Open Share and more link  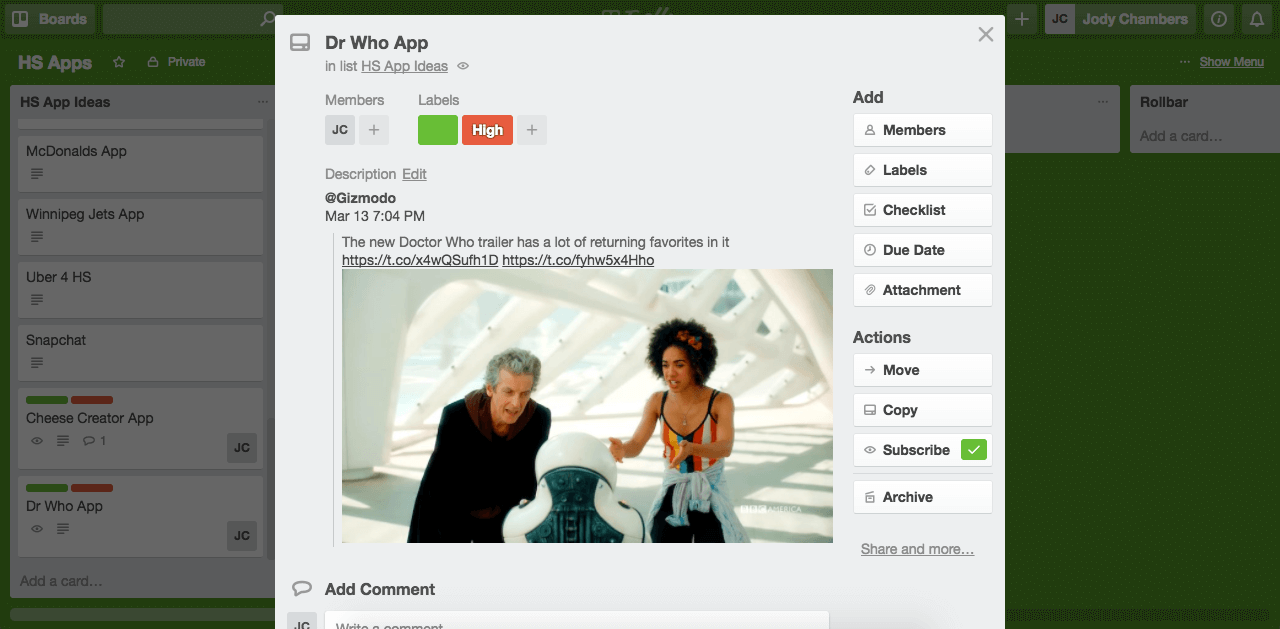pos(917,549)
